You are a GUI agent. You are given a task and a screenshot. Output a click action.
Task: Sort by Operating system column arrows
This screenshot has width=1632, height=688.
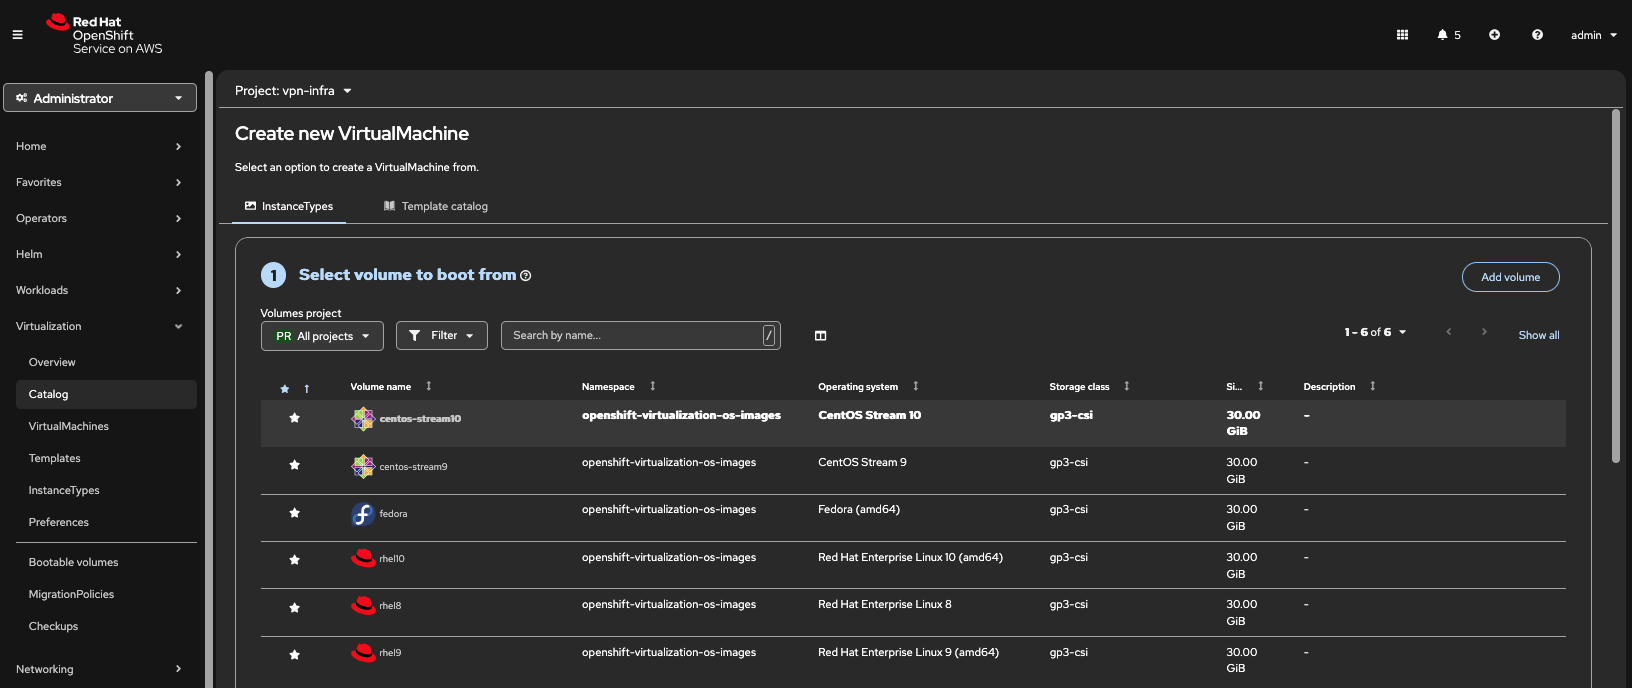(x=916, y=386)
